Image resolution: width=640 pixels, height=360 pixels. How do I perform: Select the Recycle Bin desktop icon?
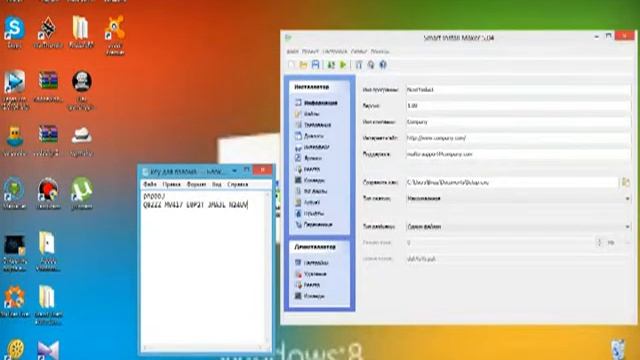click(x=618, y=350)
